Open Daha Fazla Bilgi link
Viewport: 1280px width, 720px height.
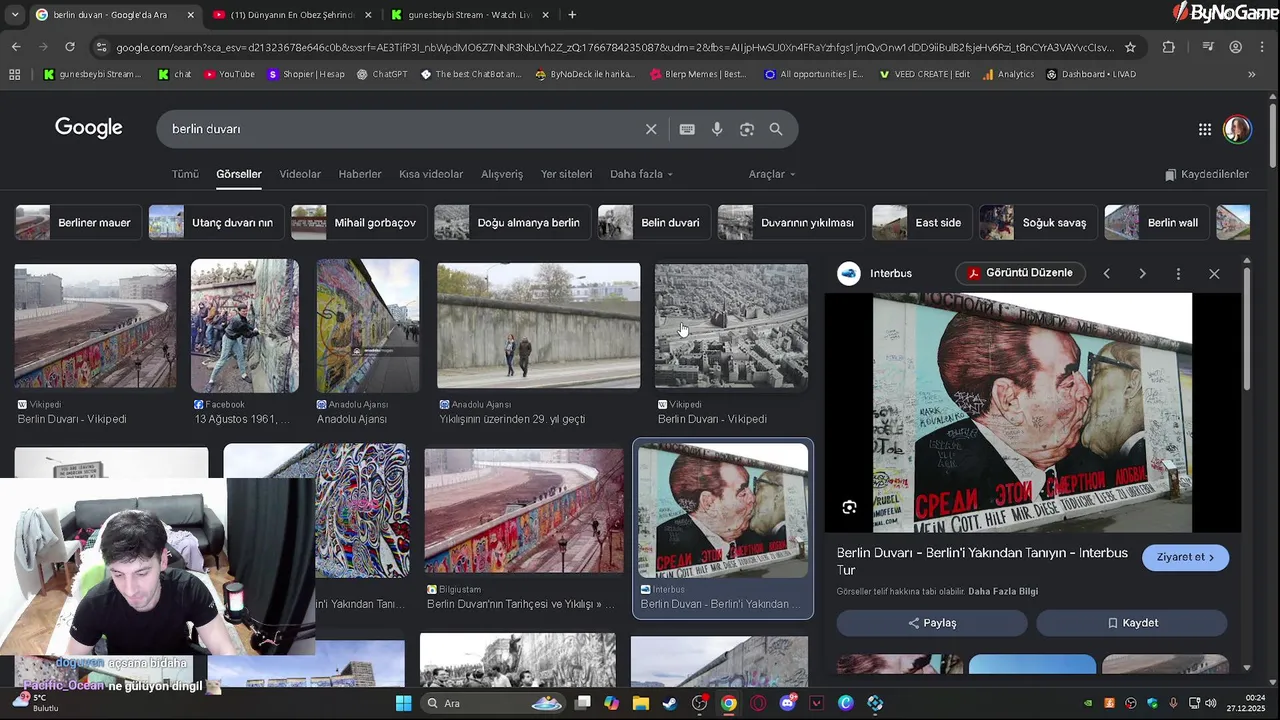(x=1003, y=591)
